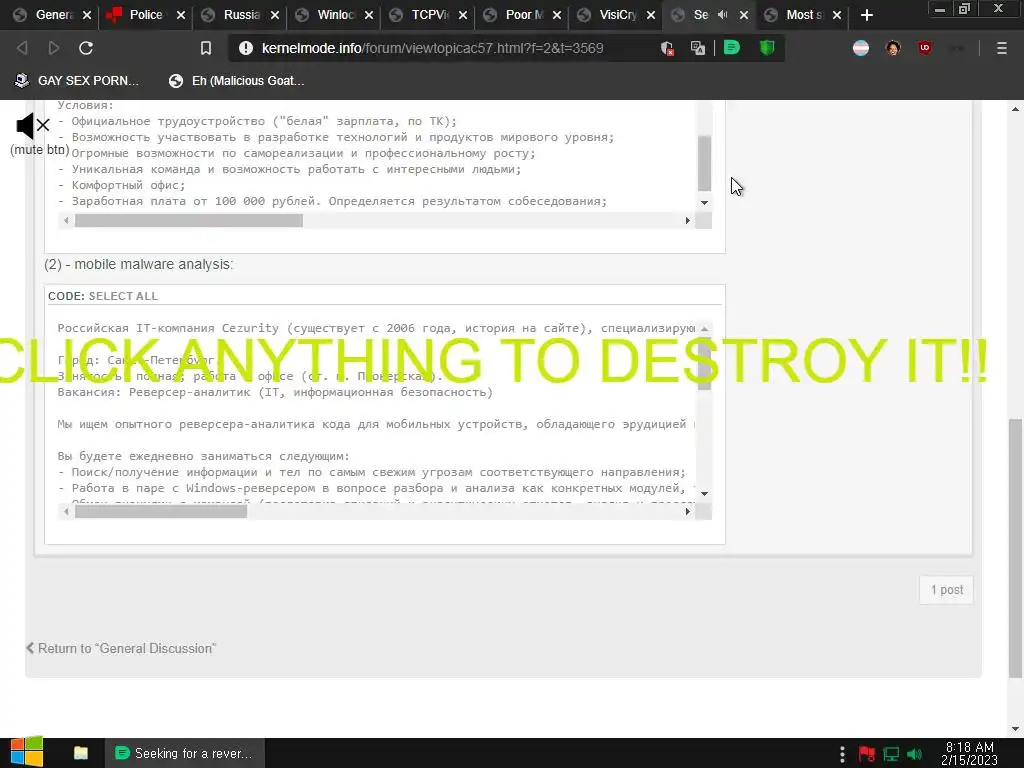Screen dimensions: 1024x768
Task: Open the green shield icon in the address bar
Action: 767,48
